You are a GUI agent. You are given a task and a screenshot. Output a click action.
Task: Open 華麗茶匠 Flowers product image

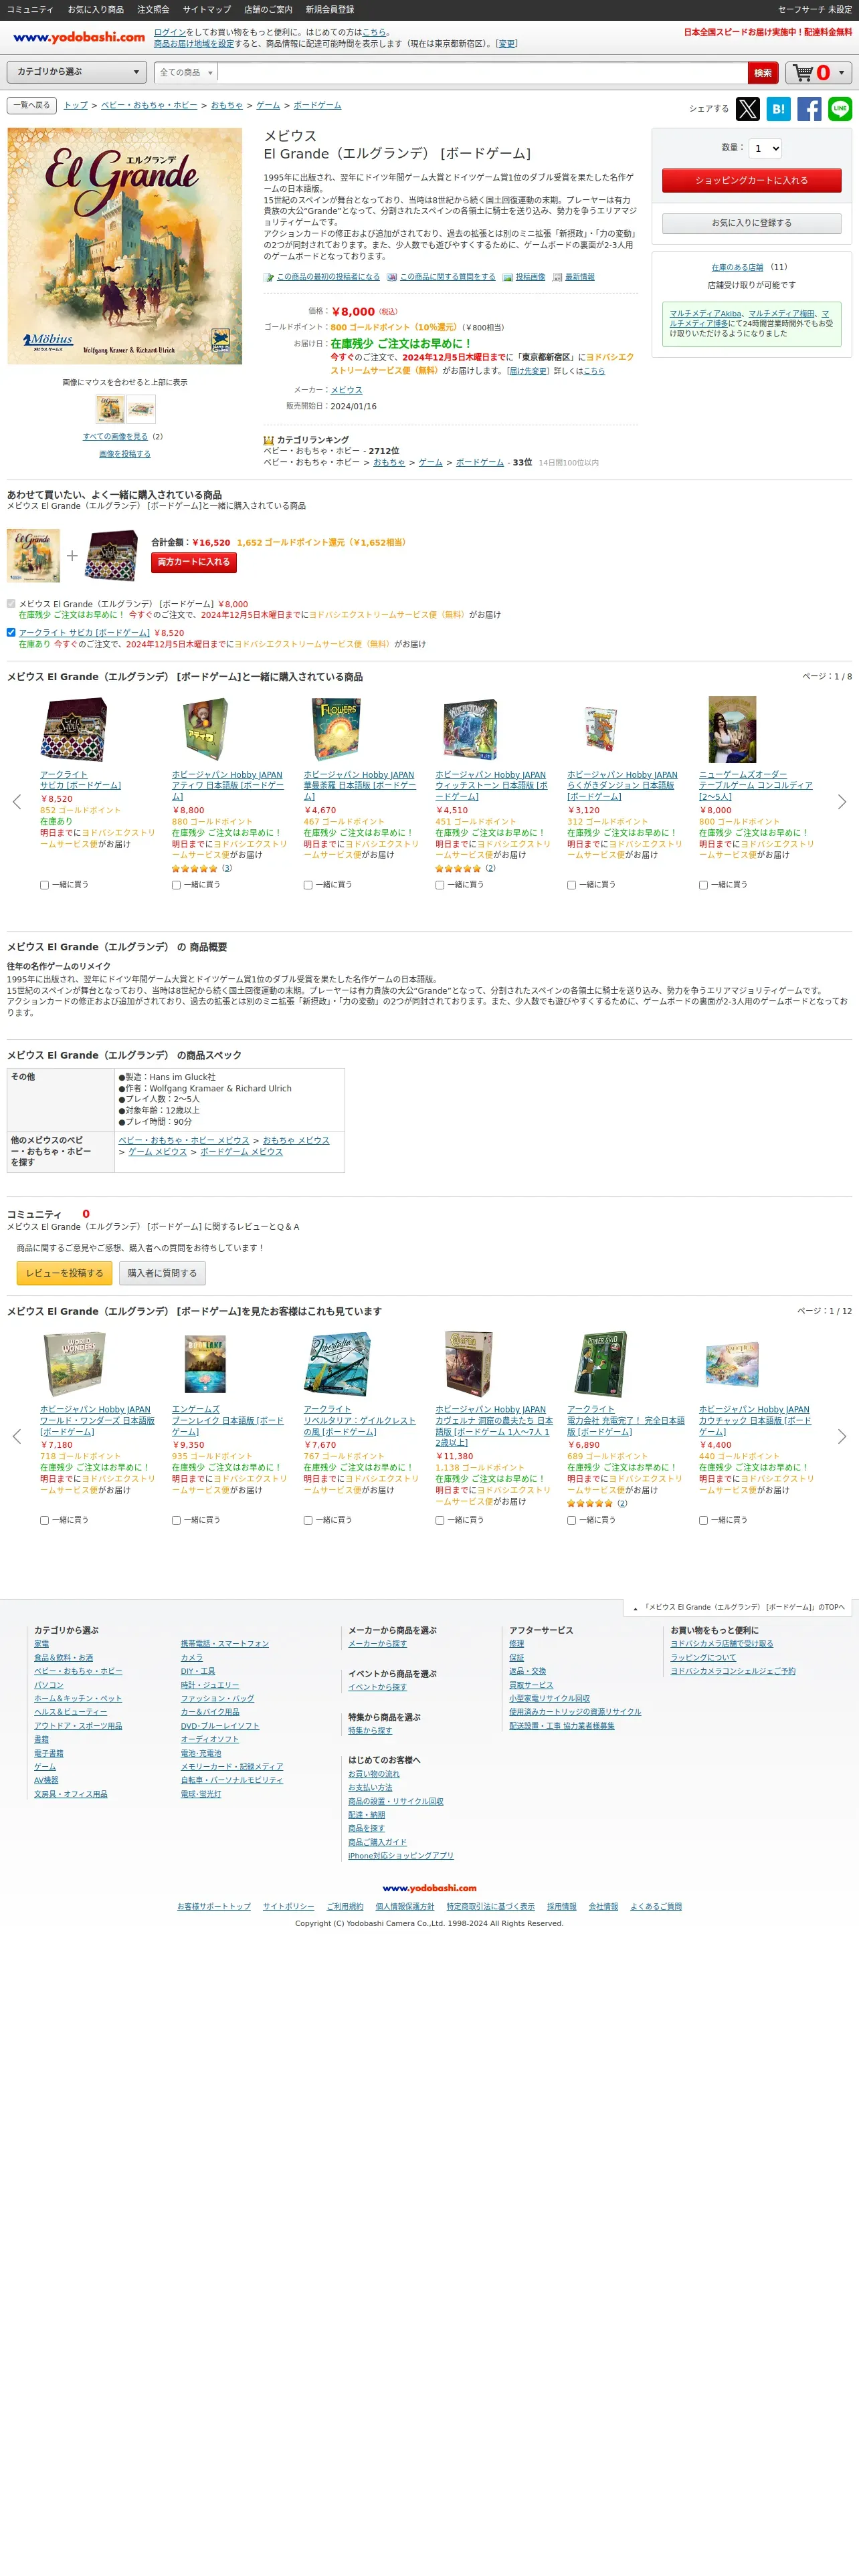tap(337, 730)
